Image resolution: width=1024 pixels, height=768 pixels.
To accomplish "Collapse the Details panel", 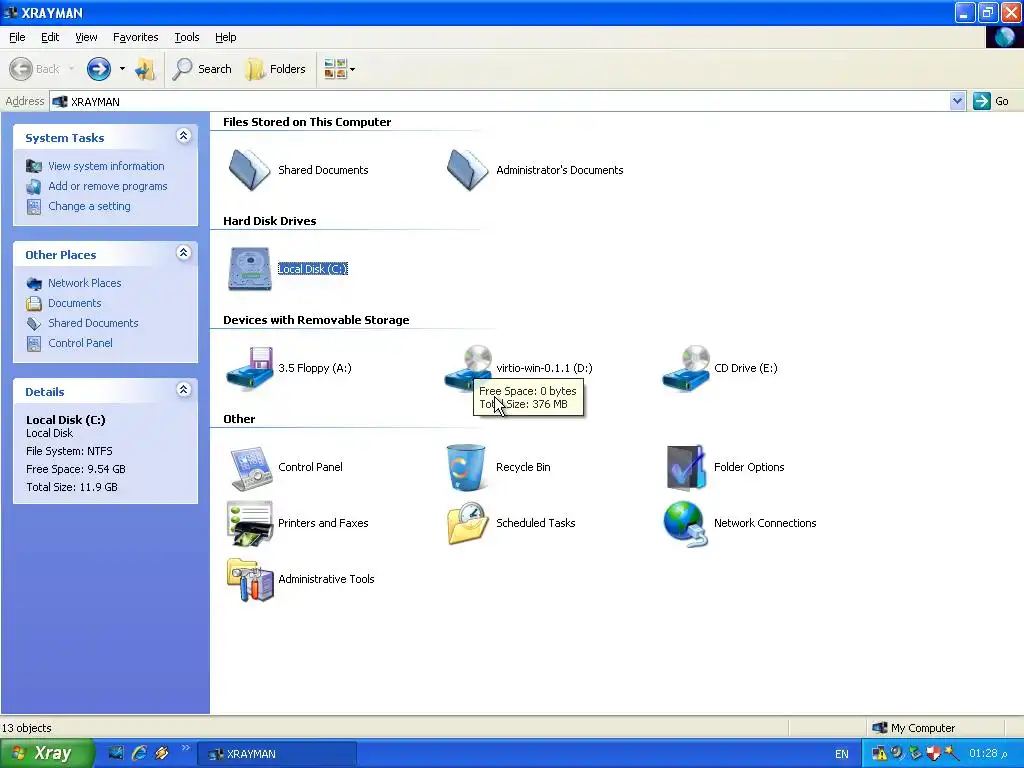I will point(184,390).
